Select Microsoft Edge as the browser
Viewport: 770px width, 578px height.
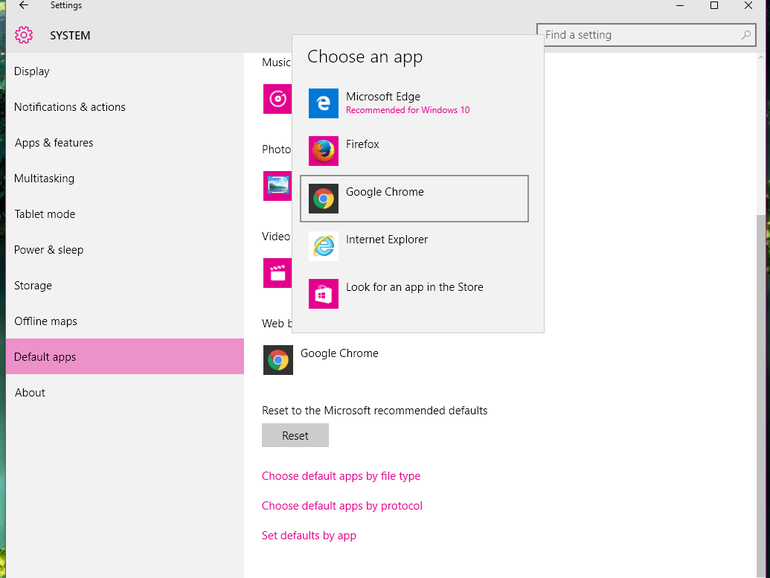click(414, 103)
